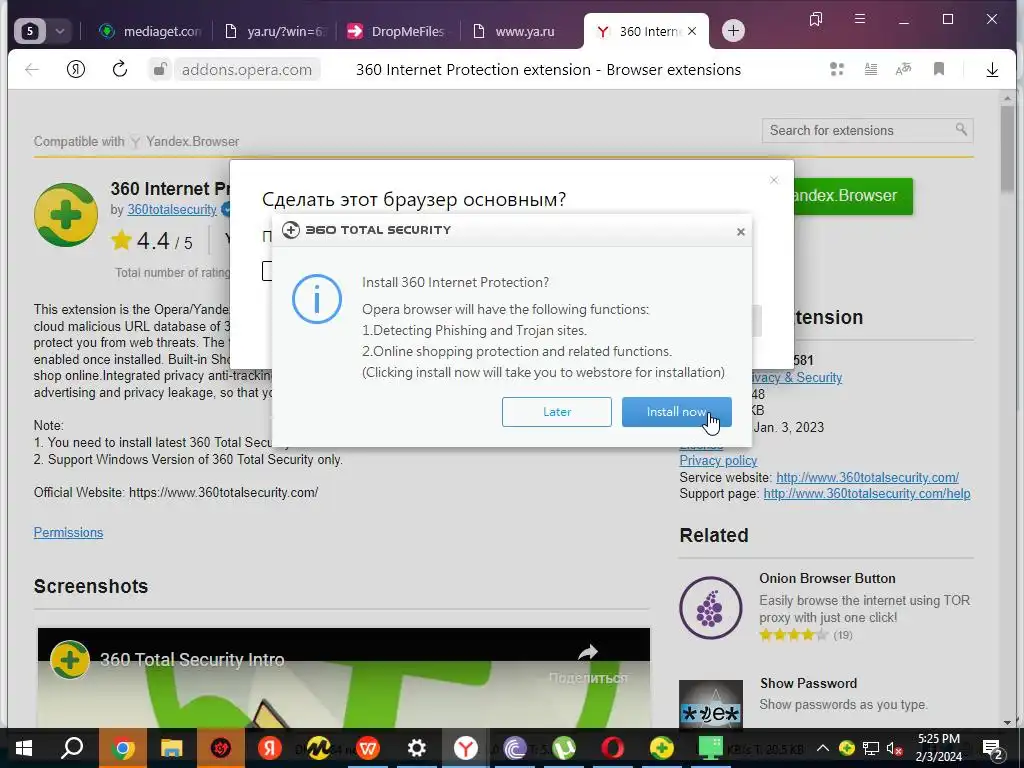The width and height of the screenshot is (1024, 768).
Task: Open uTorrent from the taskbar
Action: pyautogui.click(x=564, y=748)
